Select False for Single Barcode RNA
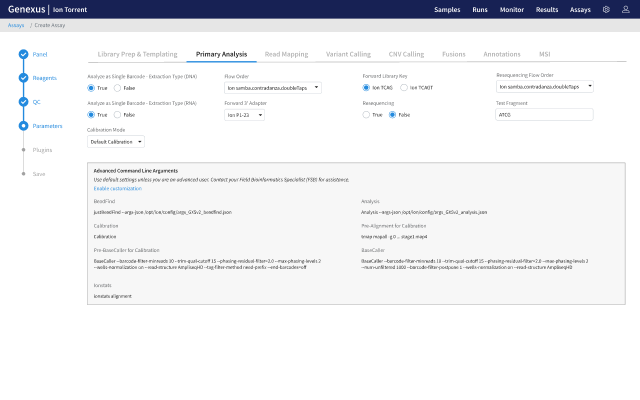 pyautogui.click(x=118, y=115)
